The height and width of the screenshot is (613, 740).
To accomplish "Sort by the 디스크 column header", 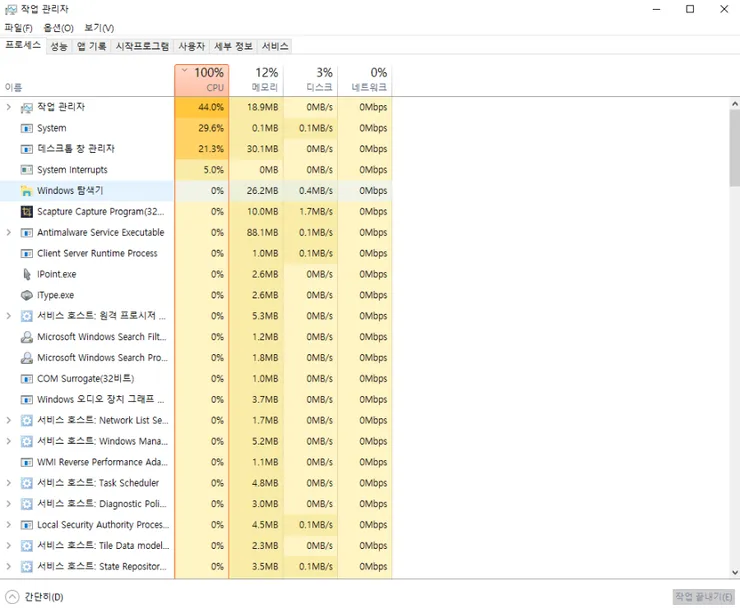I will (x=311, y=80).
